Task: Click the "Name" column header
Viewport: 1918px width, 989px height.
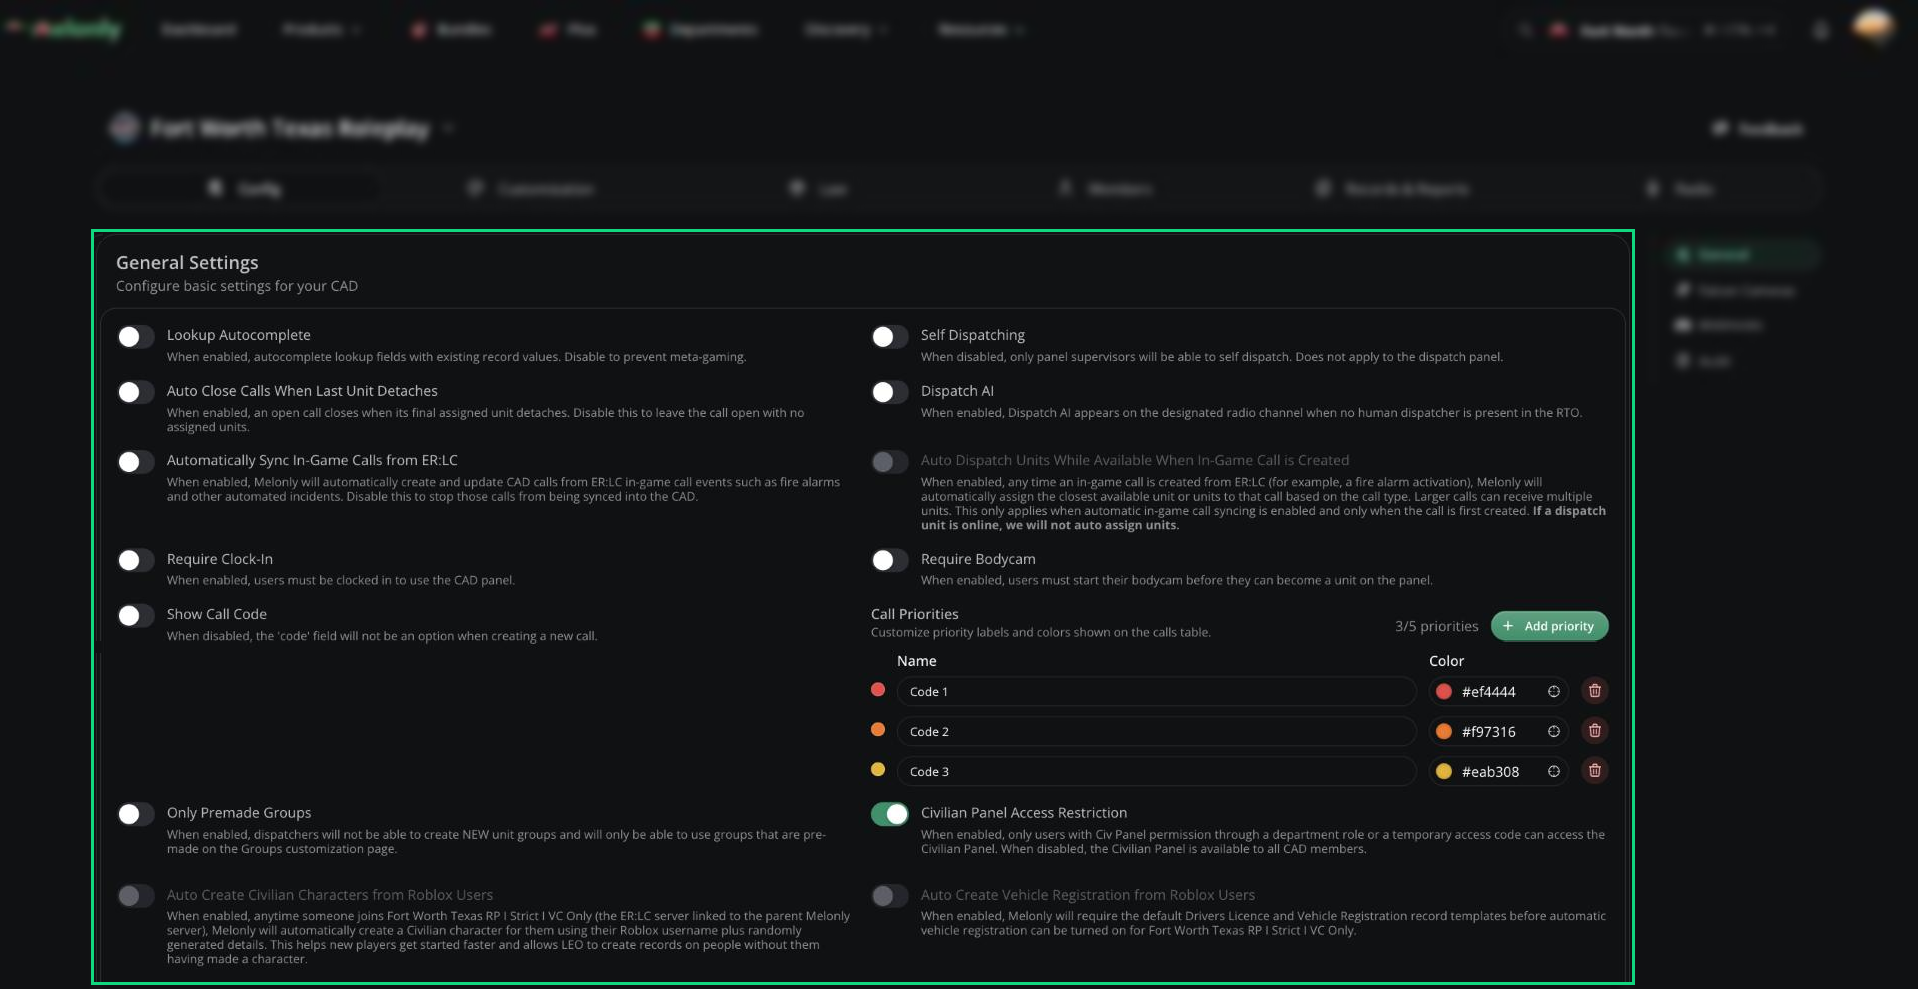Action: click(916, 661)
